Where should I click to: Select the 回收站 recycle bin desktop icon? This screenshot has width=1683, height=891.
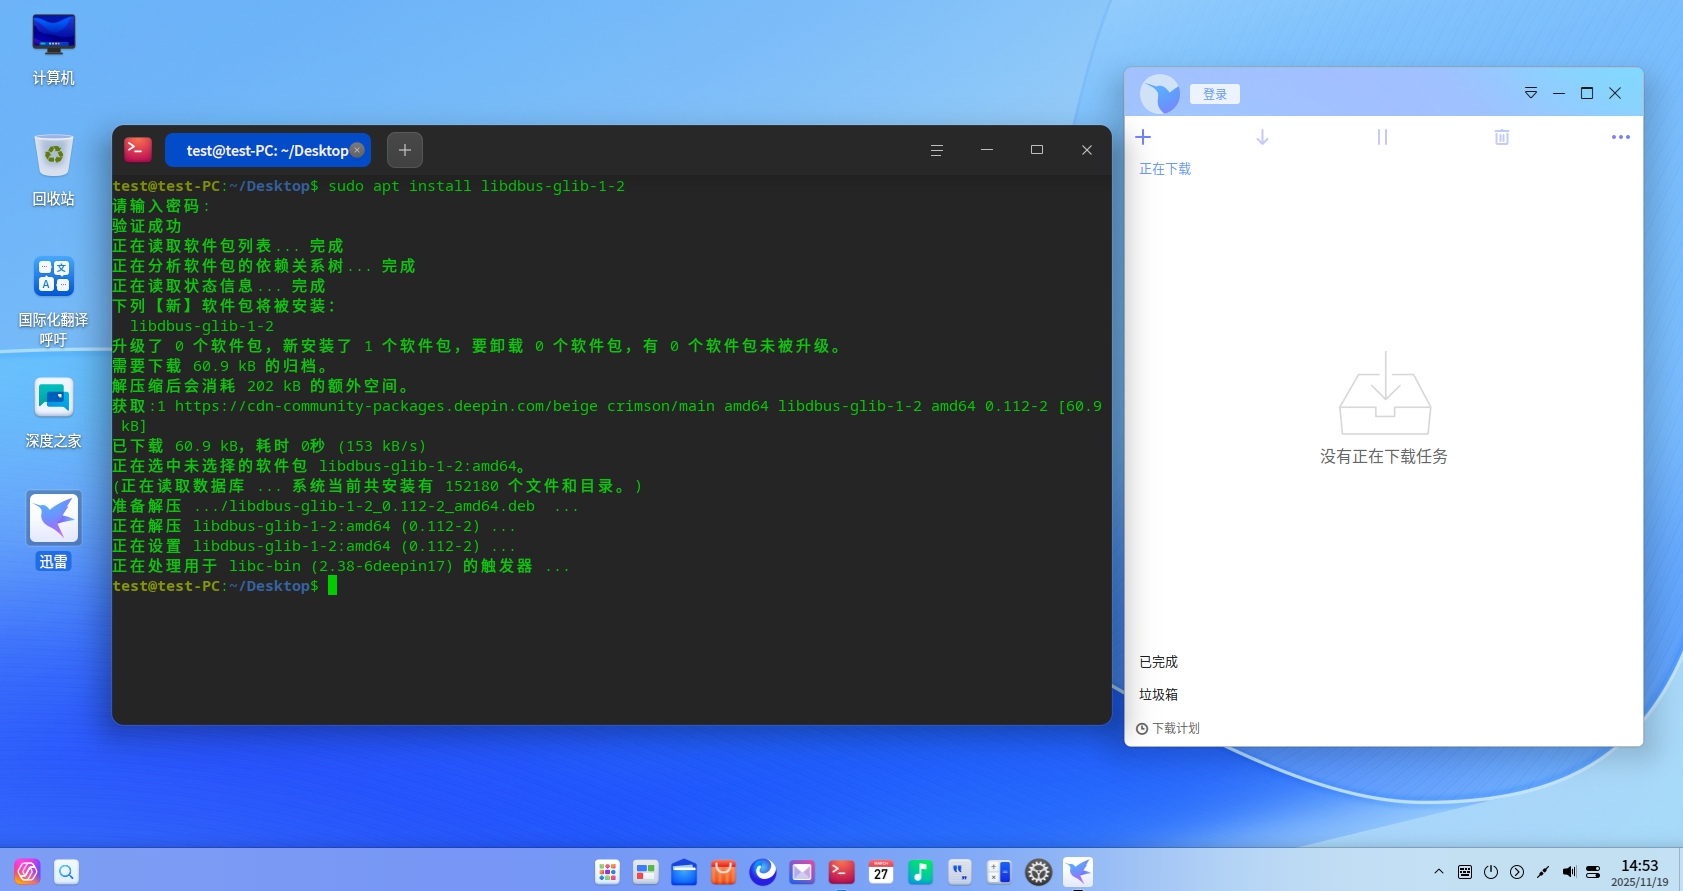click(x=53, y=170)
